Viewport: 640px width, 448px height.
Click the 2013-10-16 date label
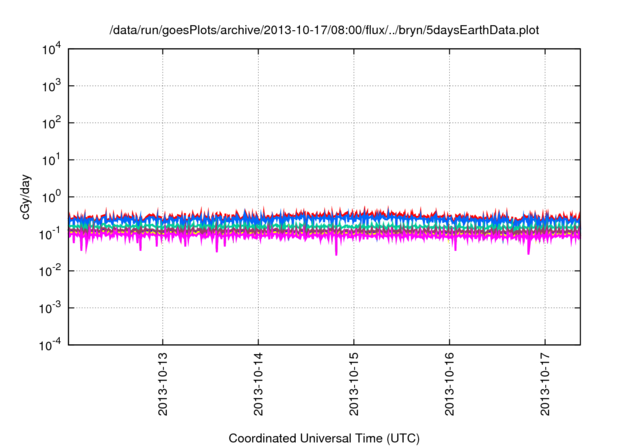449,384
